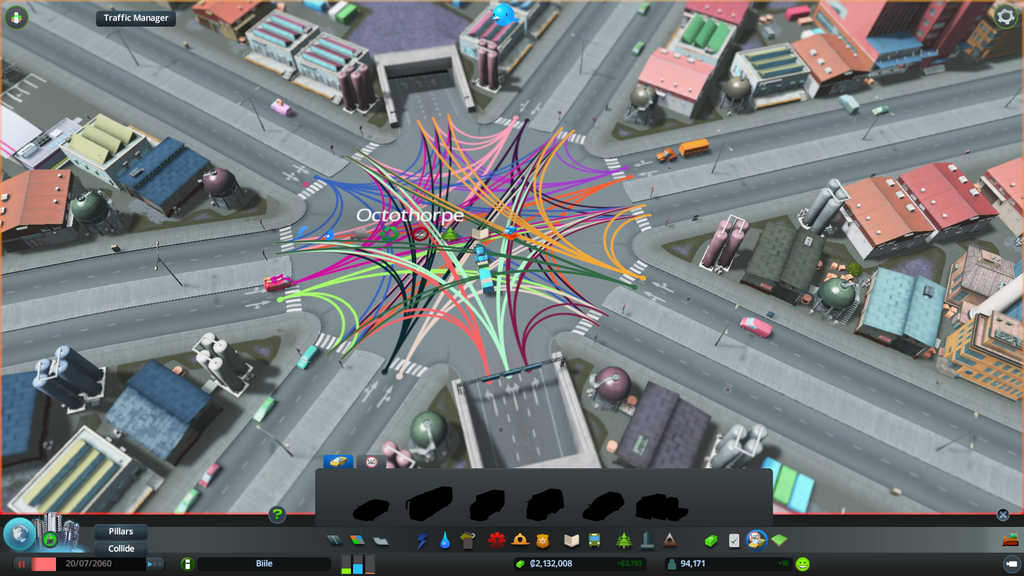Image resolution: width=1024 pixels, height=576 pixels.
Task: Toggle bus vehicle restriction silhouette
Action: [430, 503]
